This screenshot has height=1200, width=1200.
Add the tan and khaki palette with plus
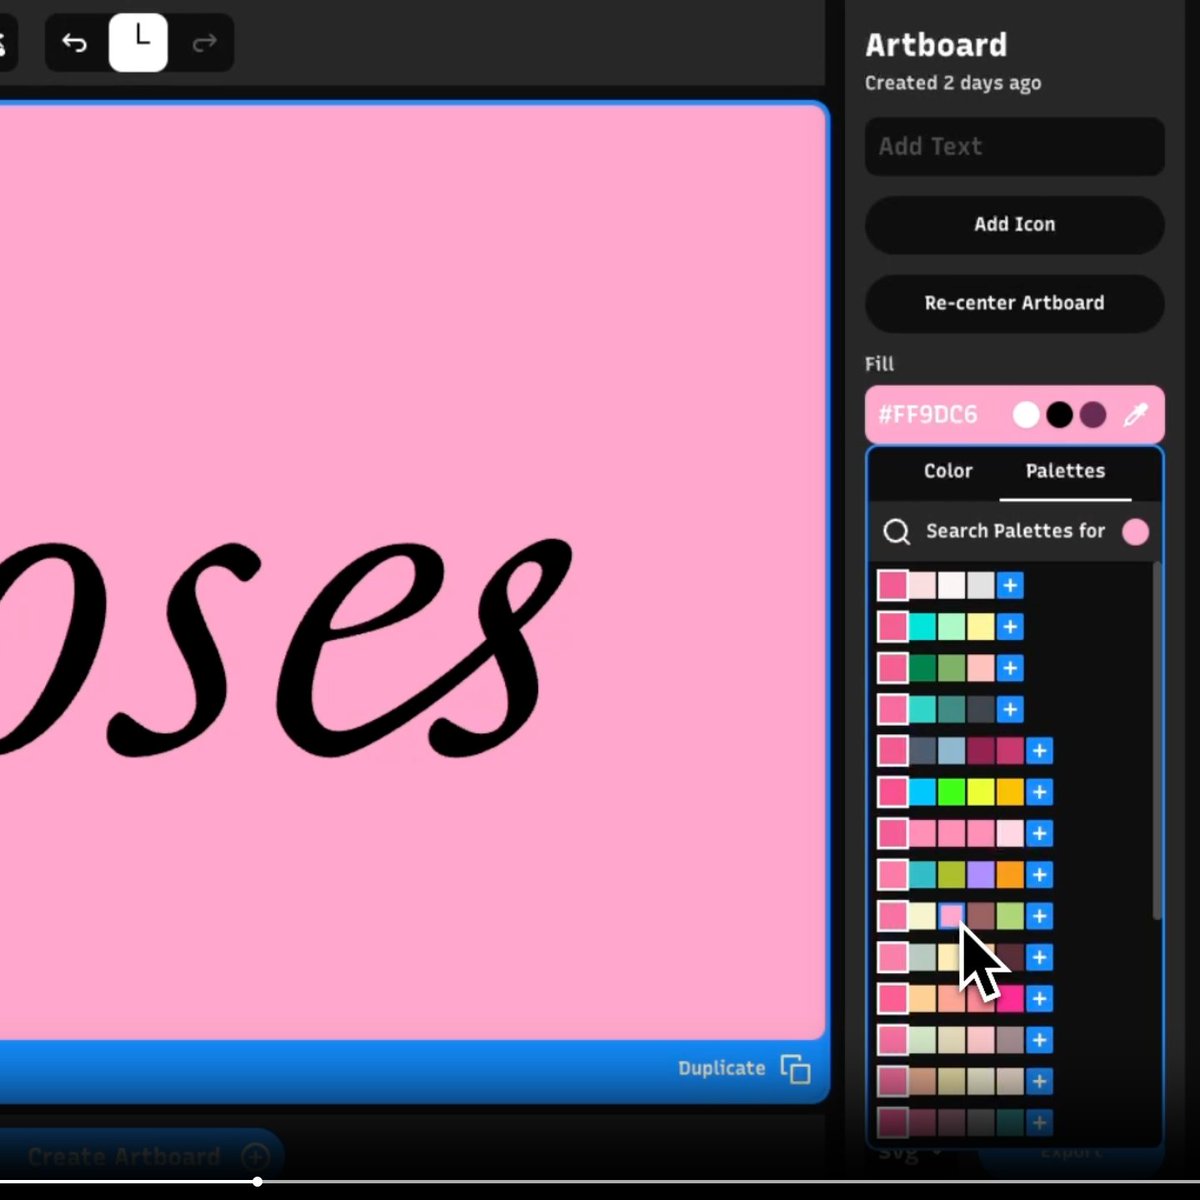[1040, 1081]
